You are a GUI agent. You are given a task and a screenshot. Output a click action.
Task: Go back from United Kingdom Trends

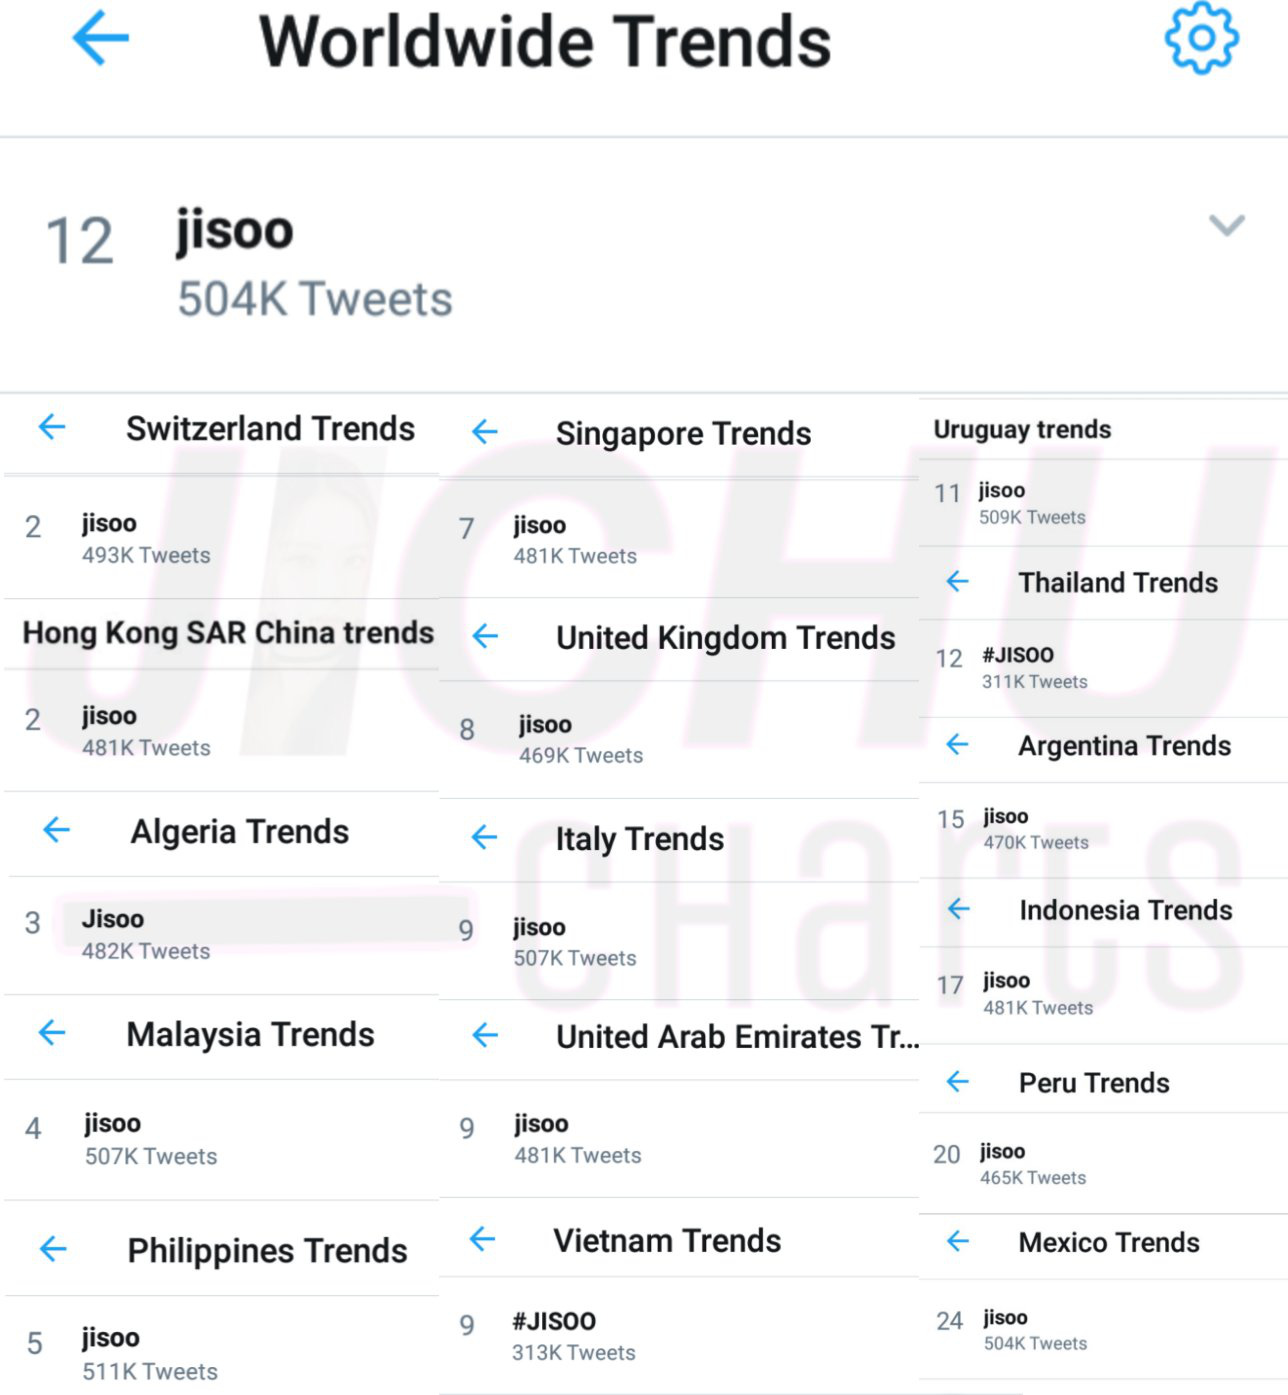click(x=485, y=636)
